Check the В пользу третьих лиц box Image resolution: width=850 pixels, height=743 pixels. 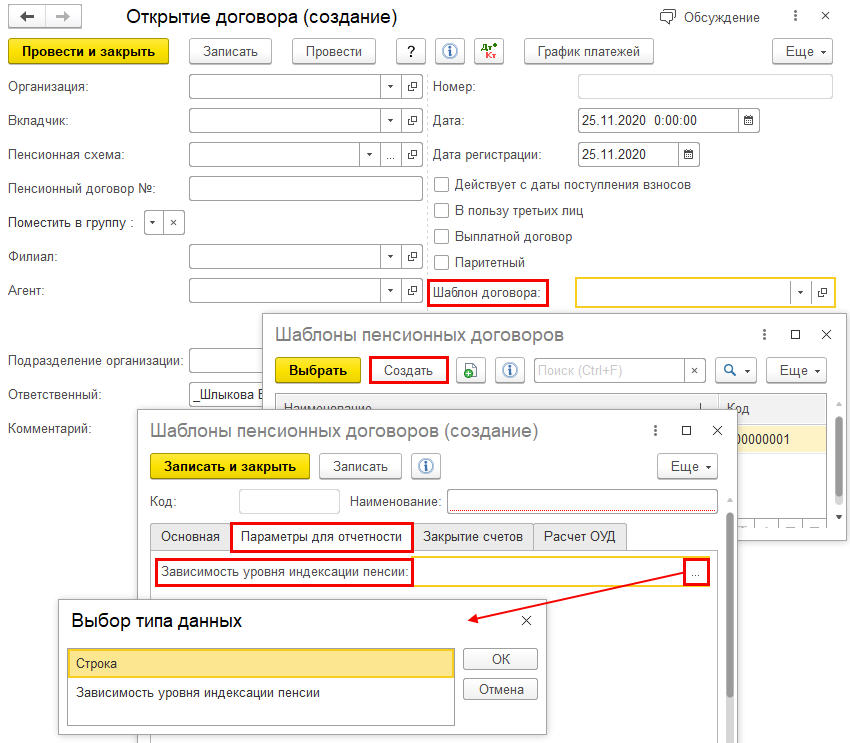[x=442, y=211]
